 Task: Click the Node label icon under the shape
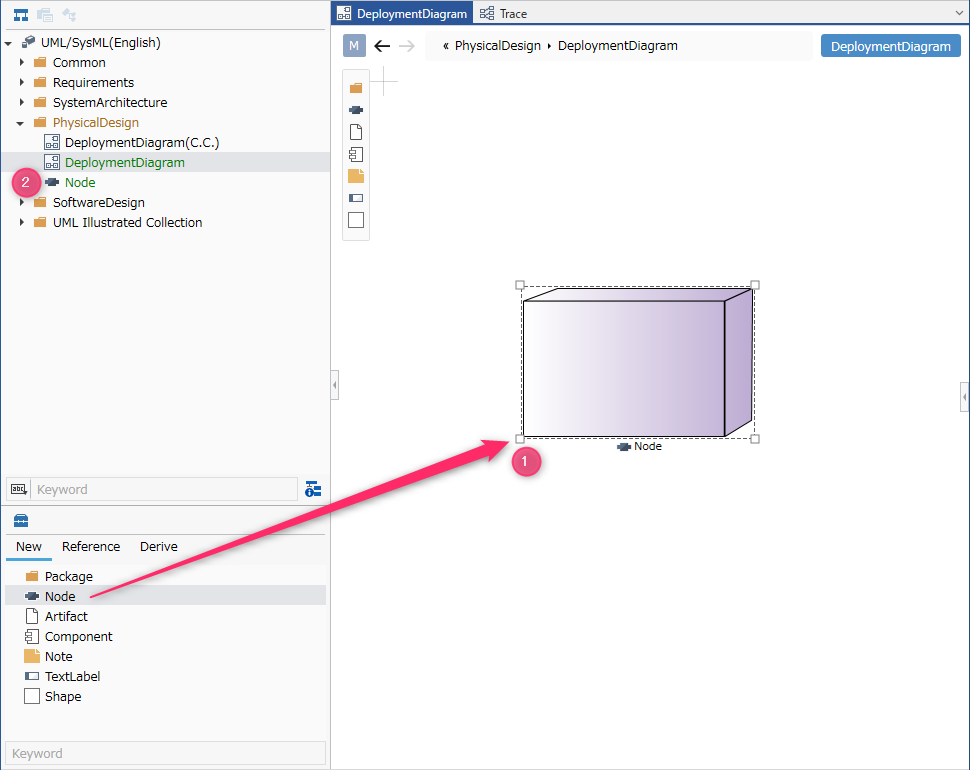coord(624,447)
